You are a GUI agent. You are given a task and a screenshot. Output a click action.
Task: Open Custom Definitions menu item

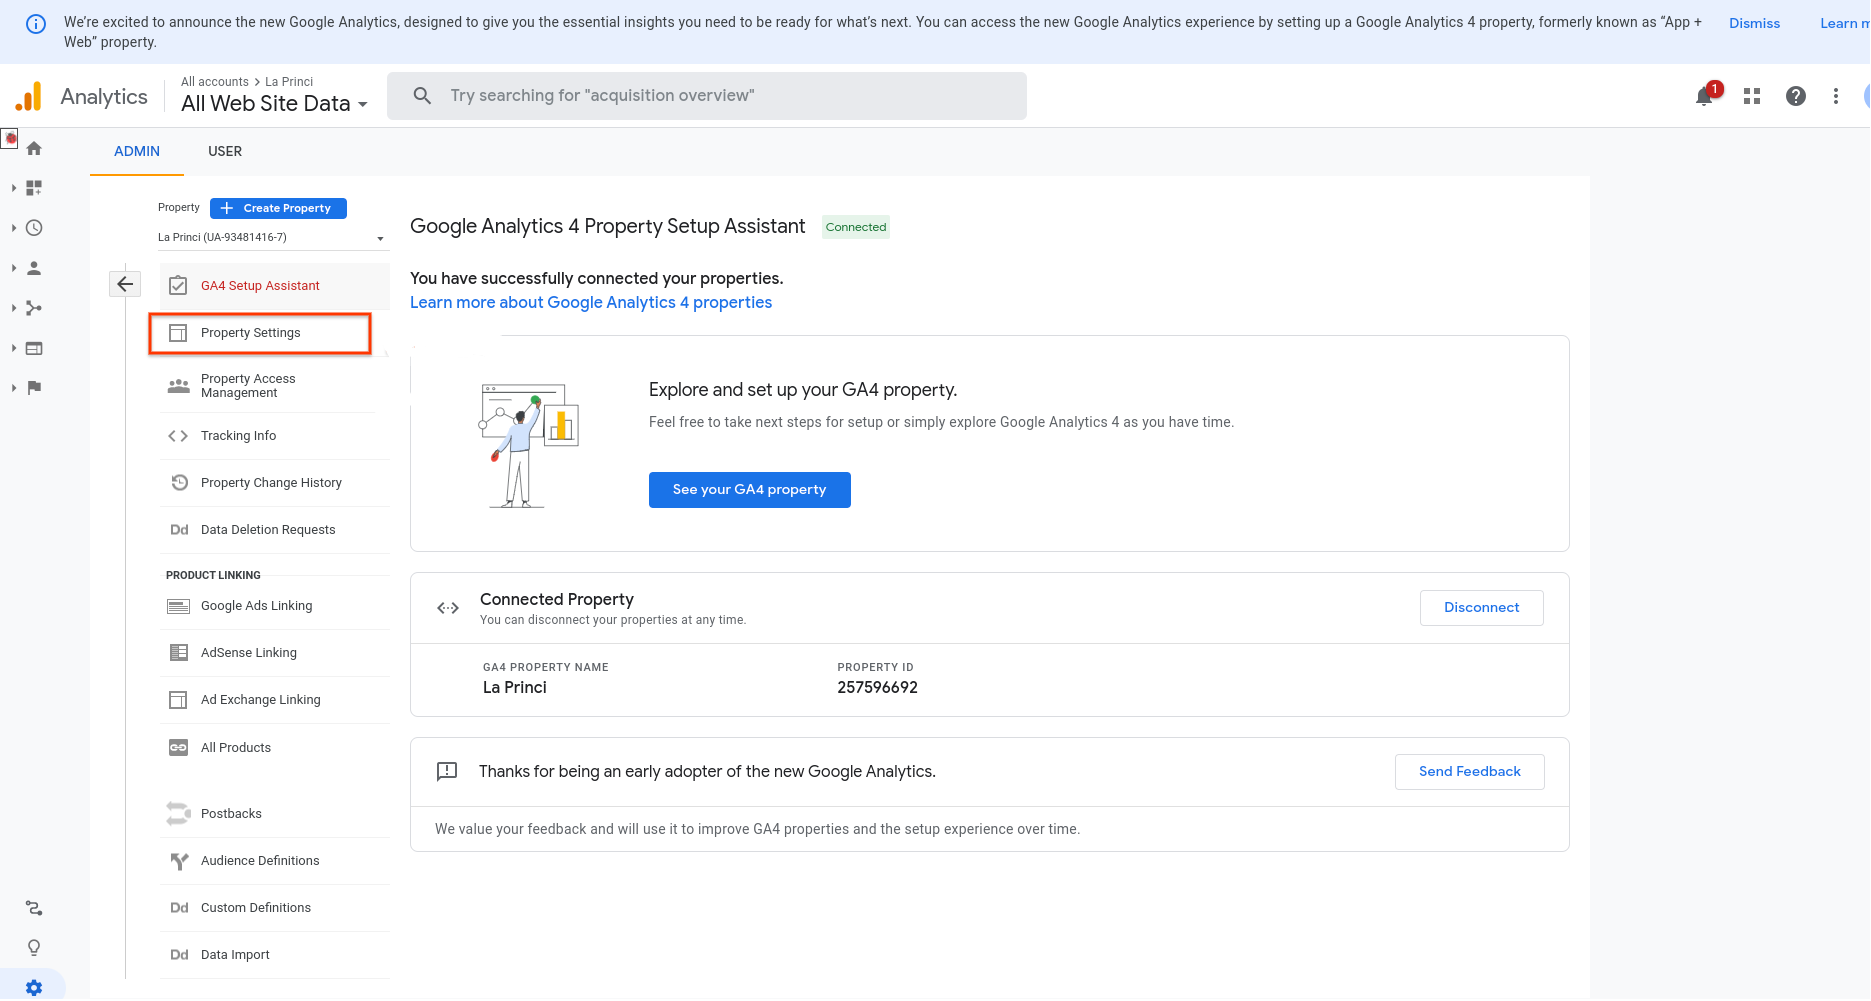tap(275, 908)
